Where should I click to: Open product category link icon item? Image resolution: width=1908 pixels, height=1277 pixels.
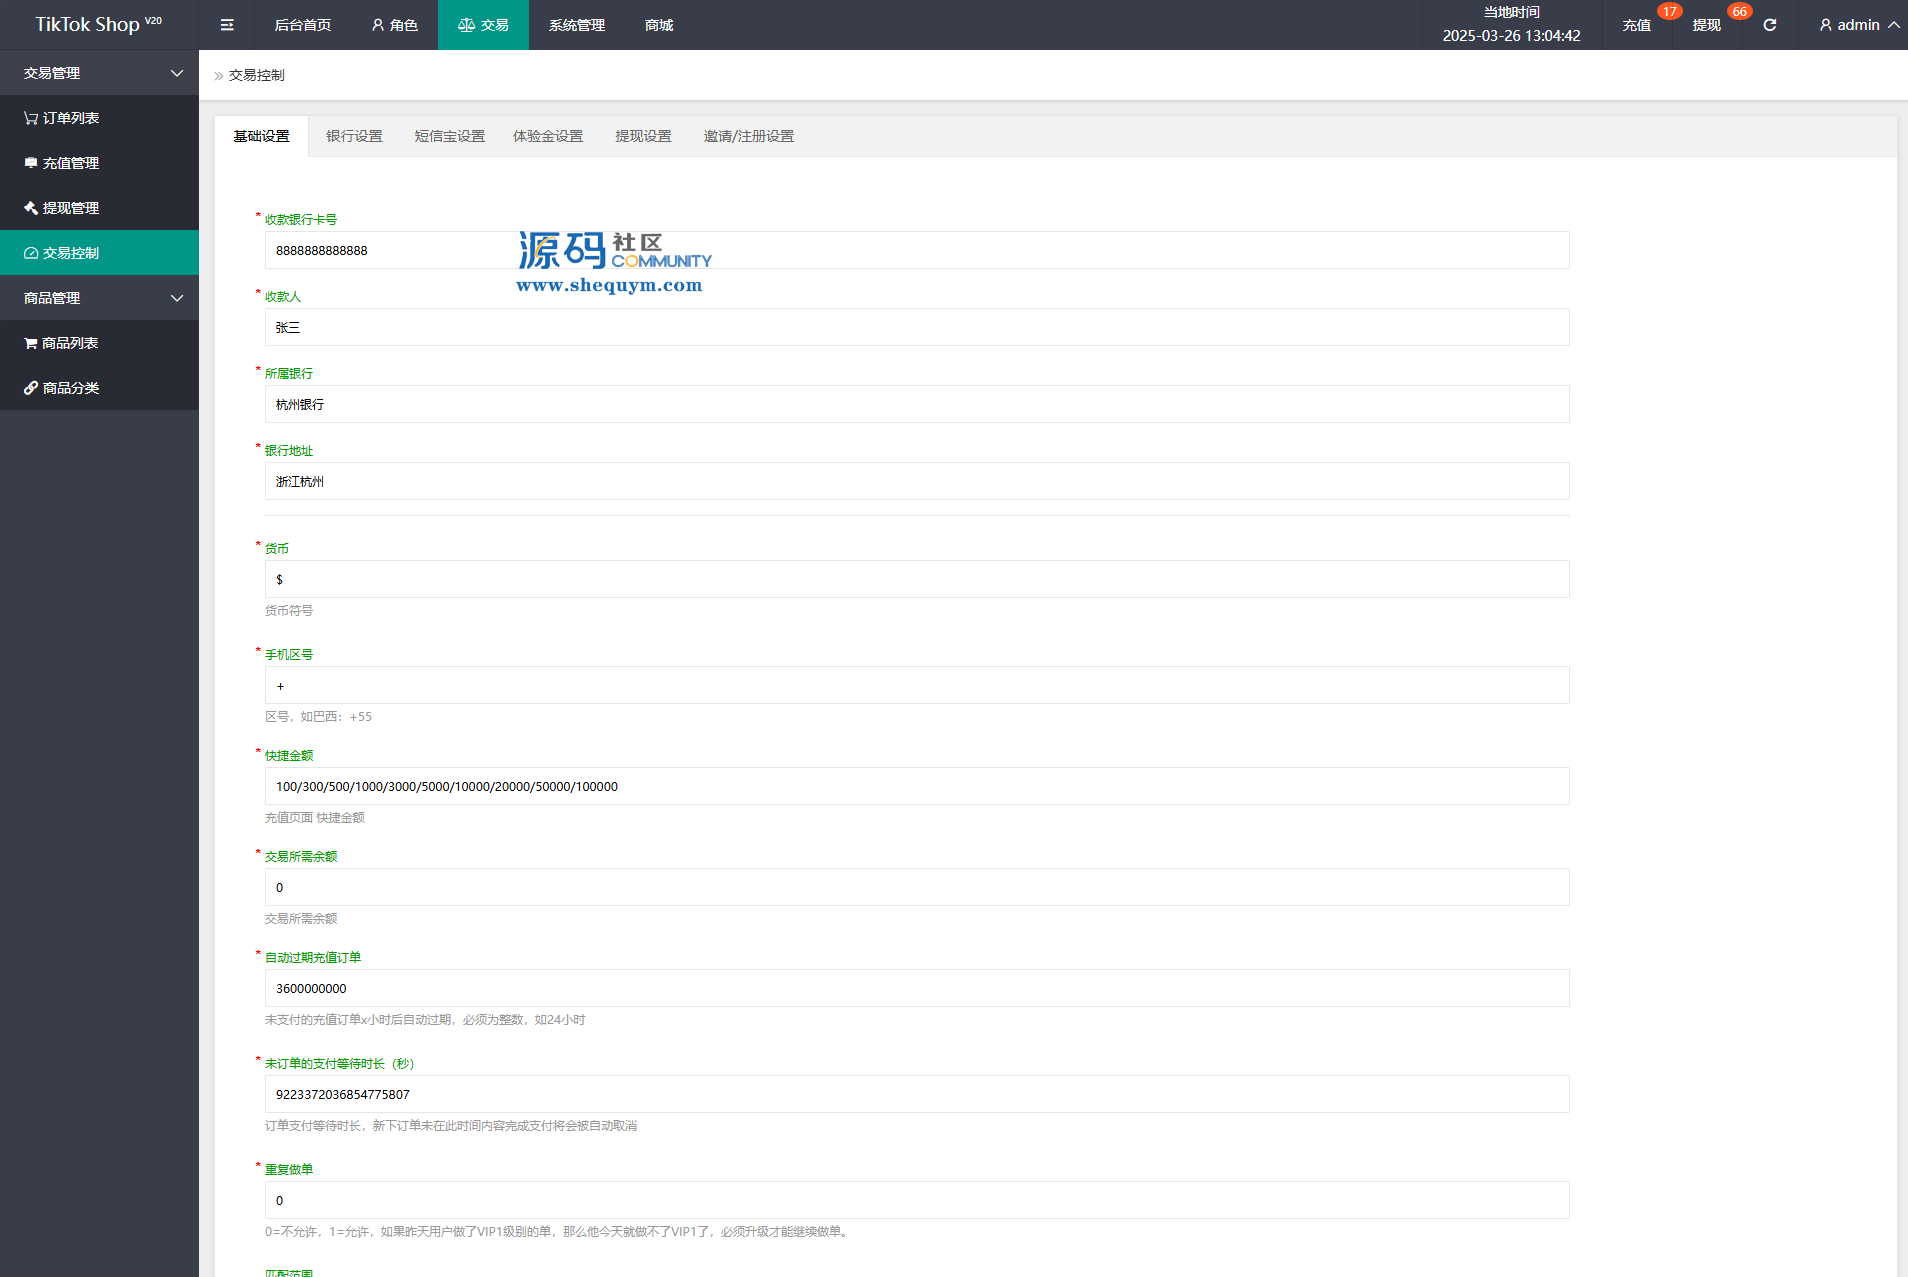tap(62, 388)
